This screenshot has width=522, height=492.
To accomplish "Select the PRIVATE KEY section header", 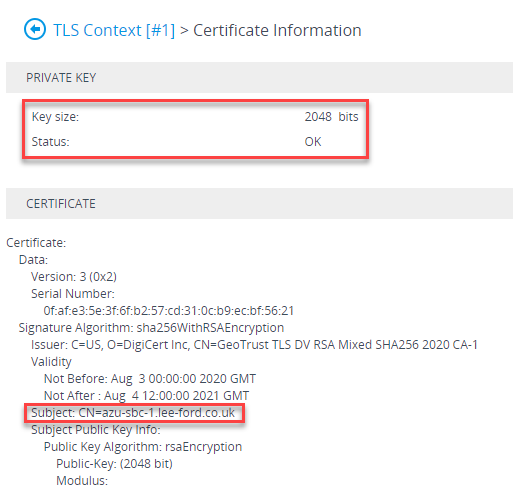I will click(259, 78).
